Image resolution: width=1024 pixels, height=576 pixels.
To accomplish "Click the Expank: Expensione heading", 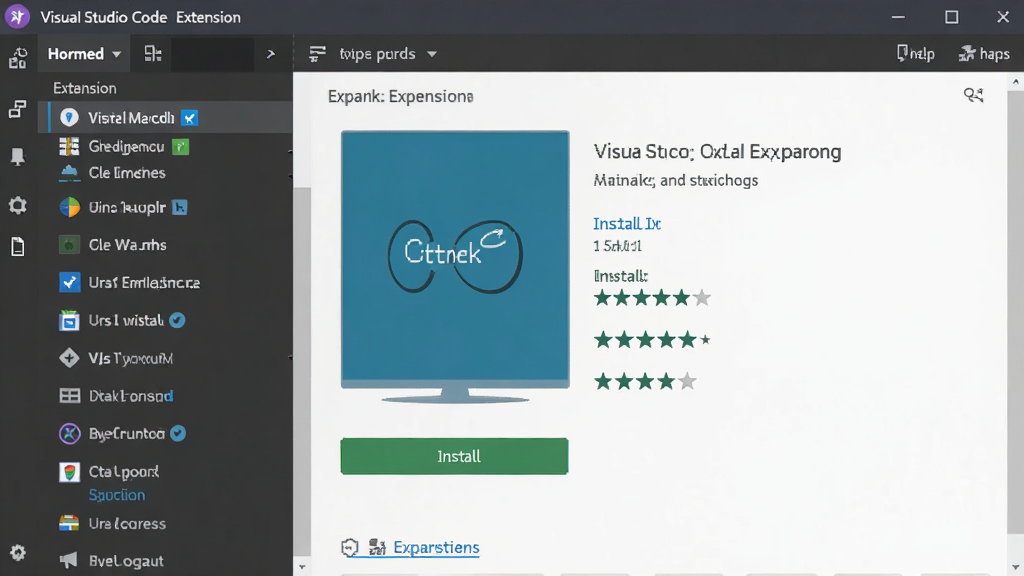I will coord(401,97).
